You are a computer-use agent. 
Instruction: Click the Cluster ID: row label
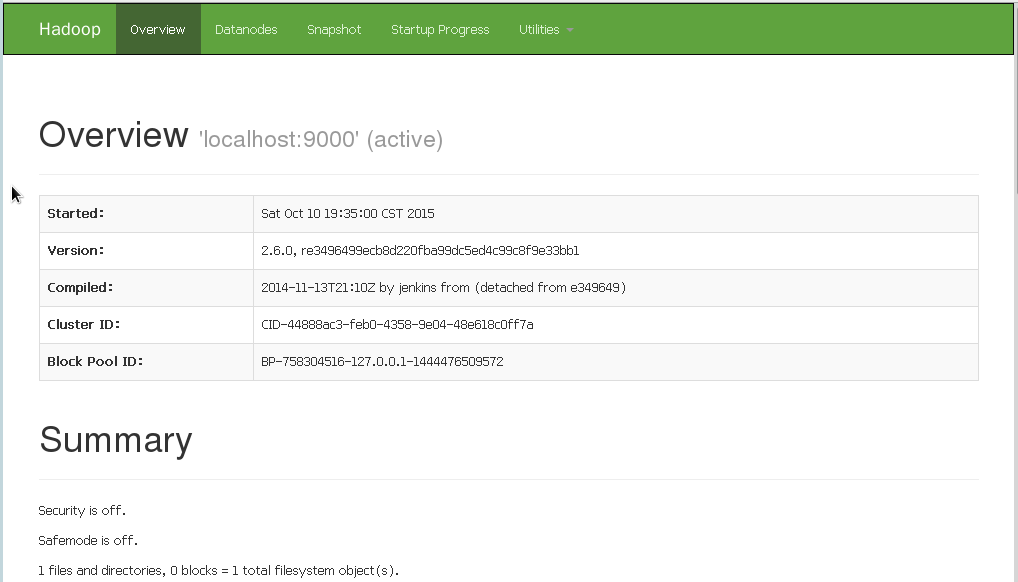84,325
